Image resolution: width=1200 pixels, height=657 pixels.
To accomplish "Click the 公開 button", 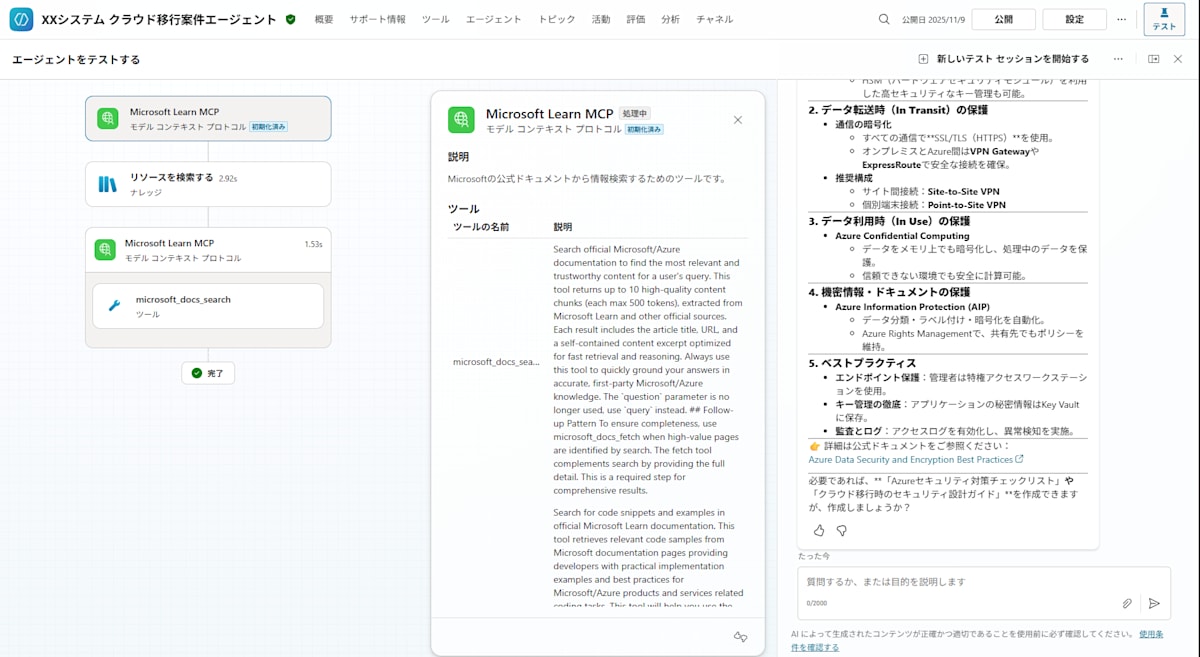I will tap(1003, 19).
